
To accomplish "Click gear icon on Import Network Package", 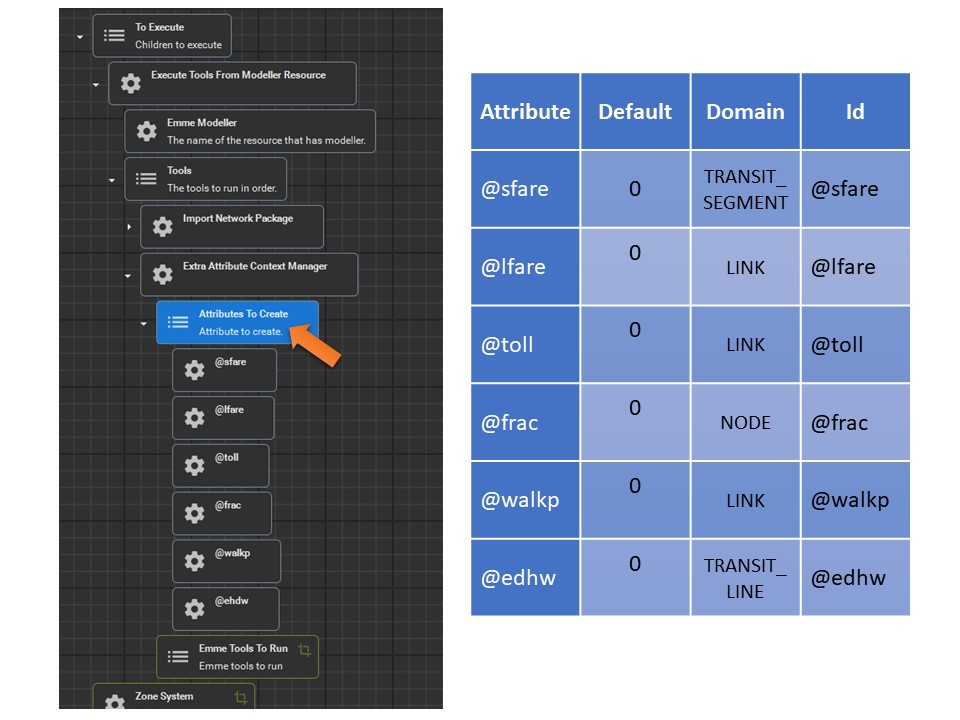I will click(x=162, y=227).
